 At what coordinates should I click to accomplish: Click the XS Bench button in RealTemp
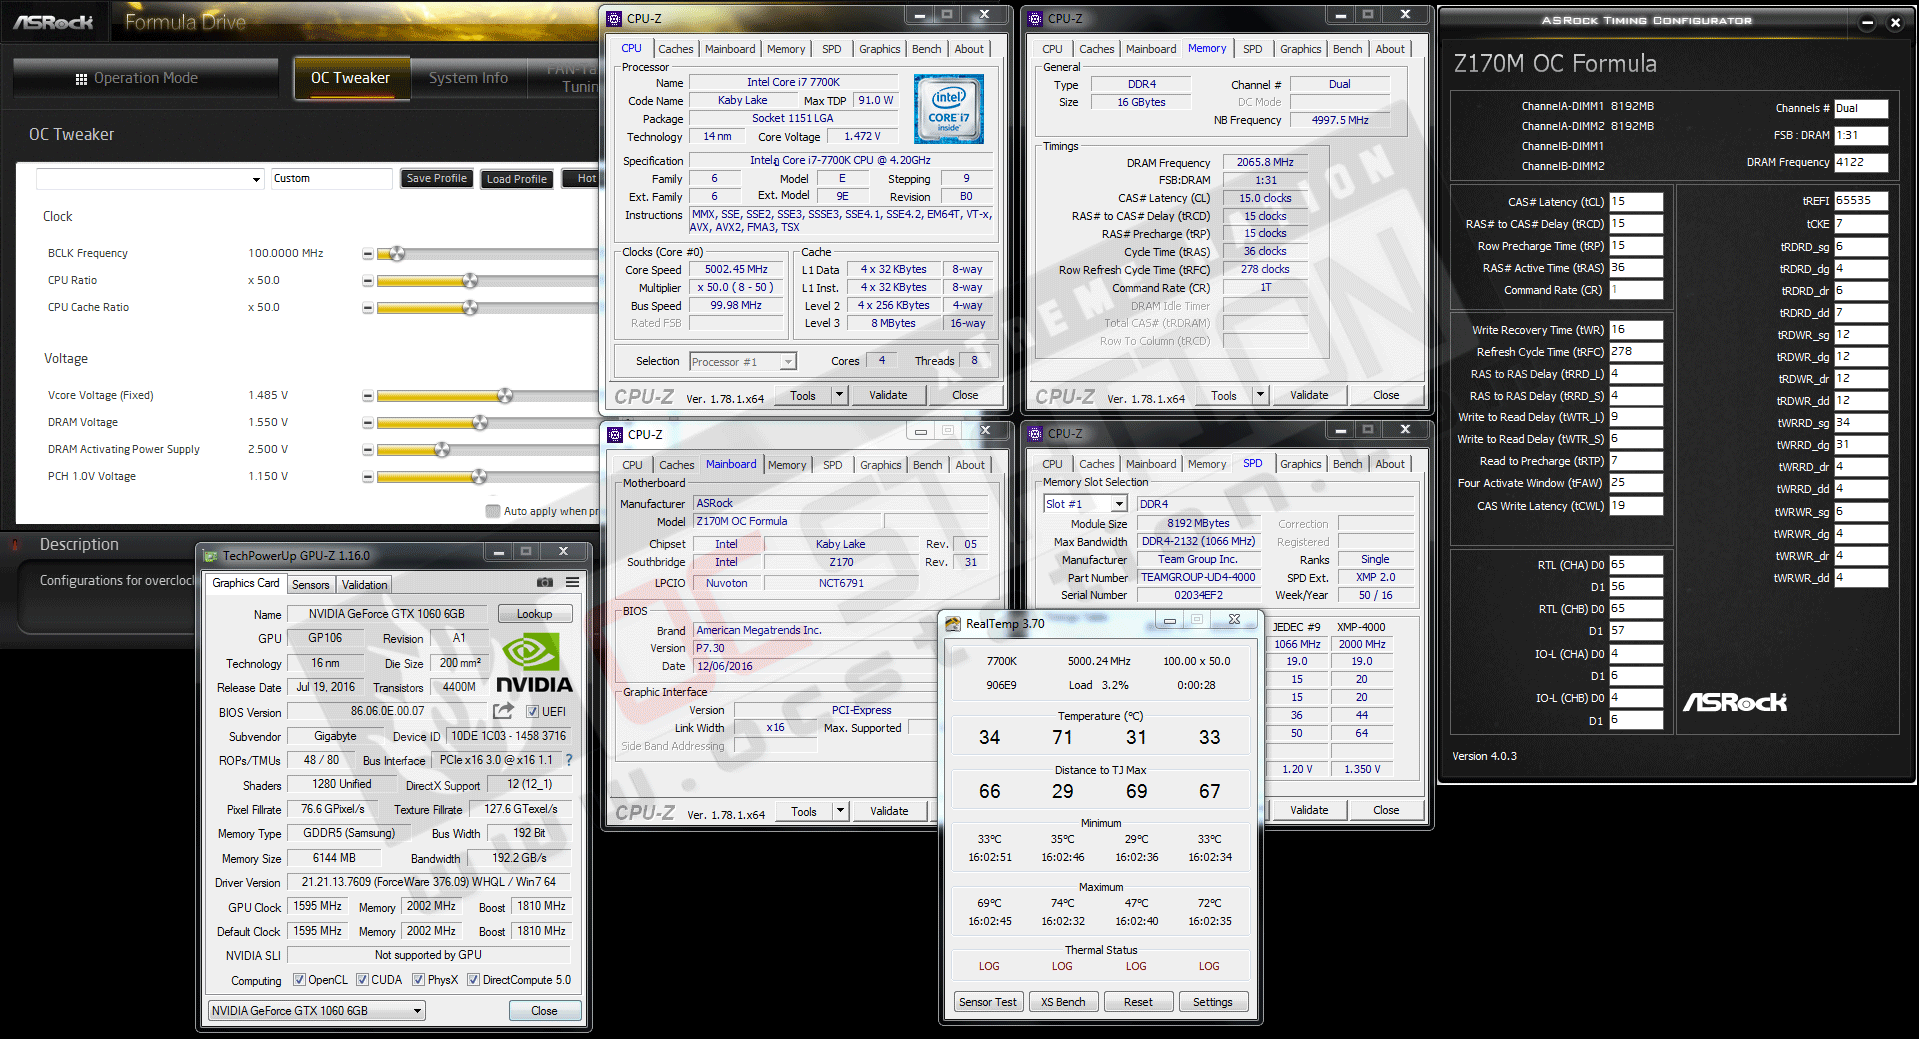(x=1063, y=1002)
